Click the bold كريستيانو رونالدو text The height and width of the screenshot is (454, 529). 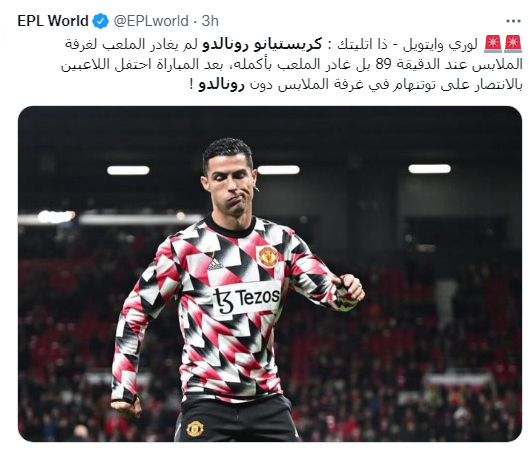tap(262, 44)
